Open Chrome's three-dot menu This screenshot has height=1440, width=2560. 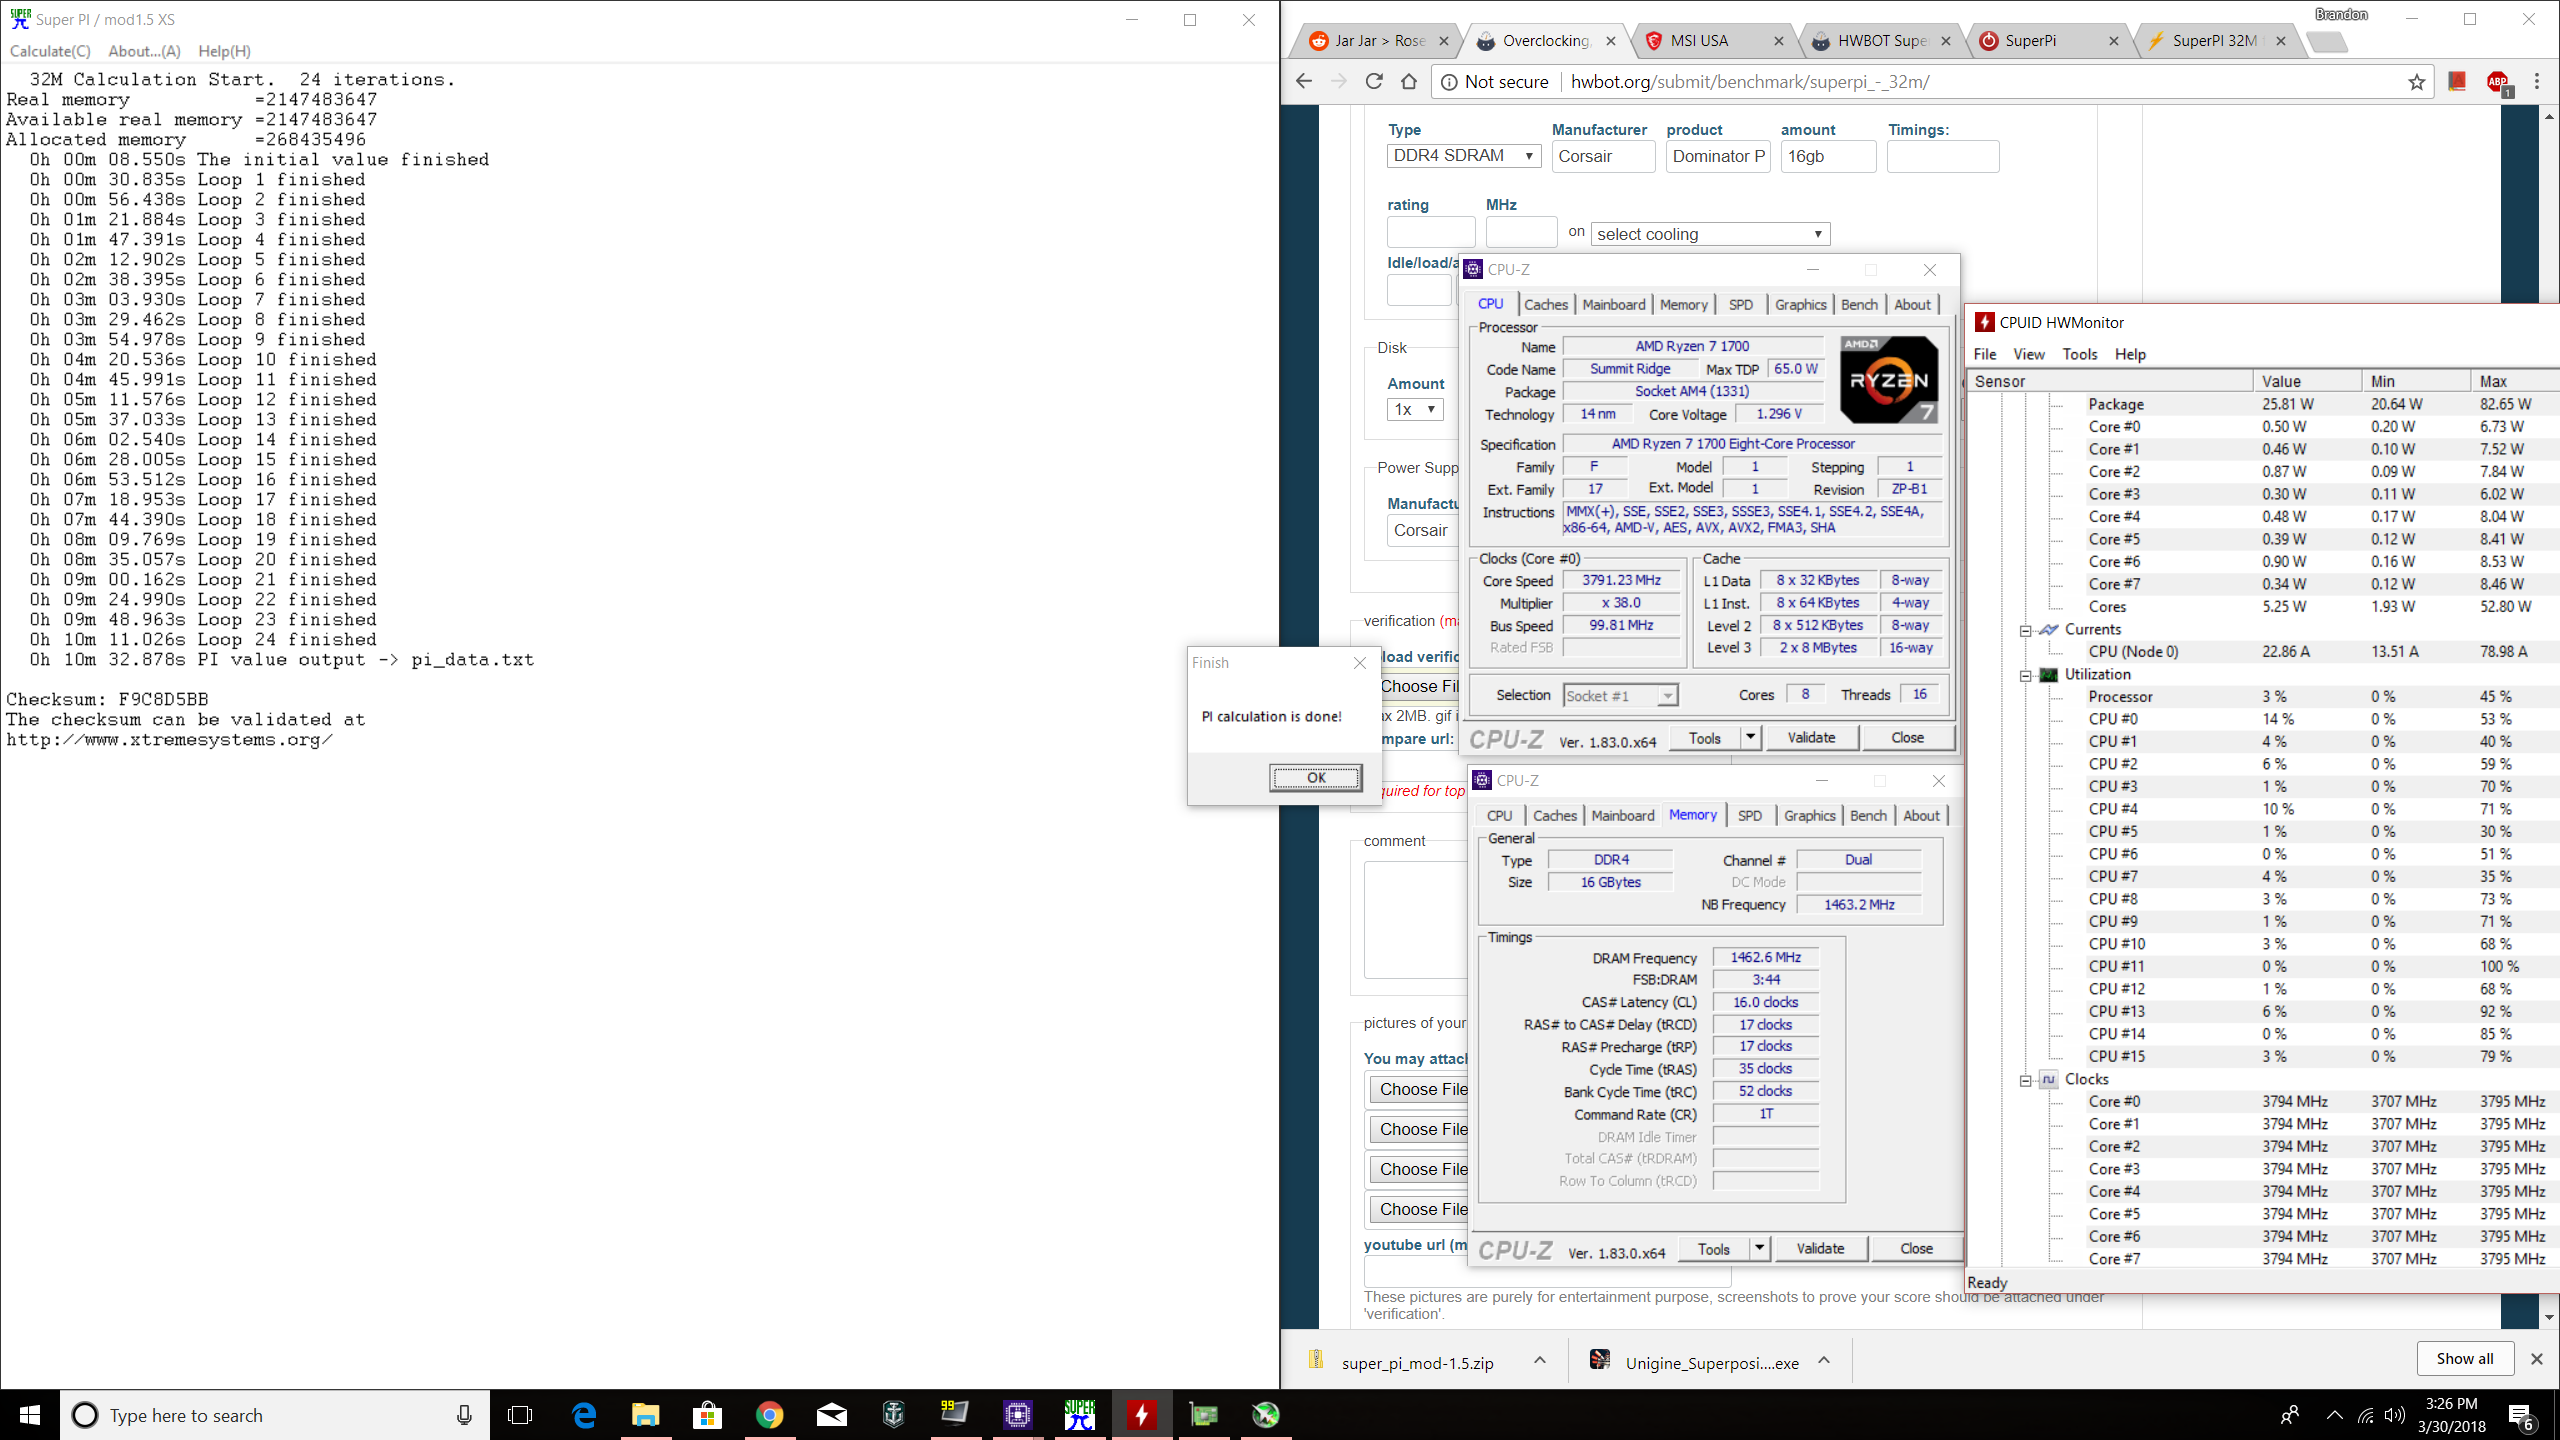(2537, 82)
